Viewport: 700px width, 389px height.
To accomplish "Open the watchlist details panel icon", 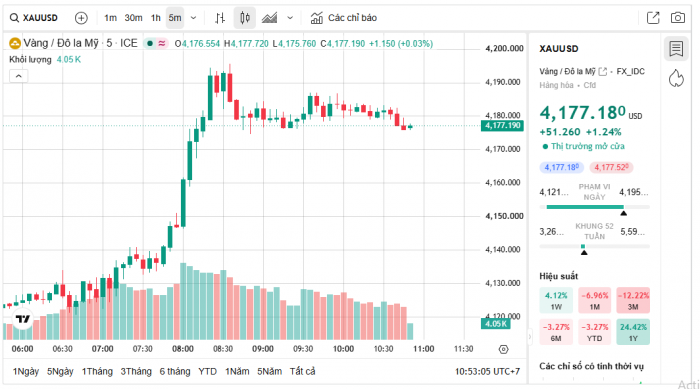I will [676, 48].
